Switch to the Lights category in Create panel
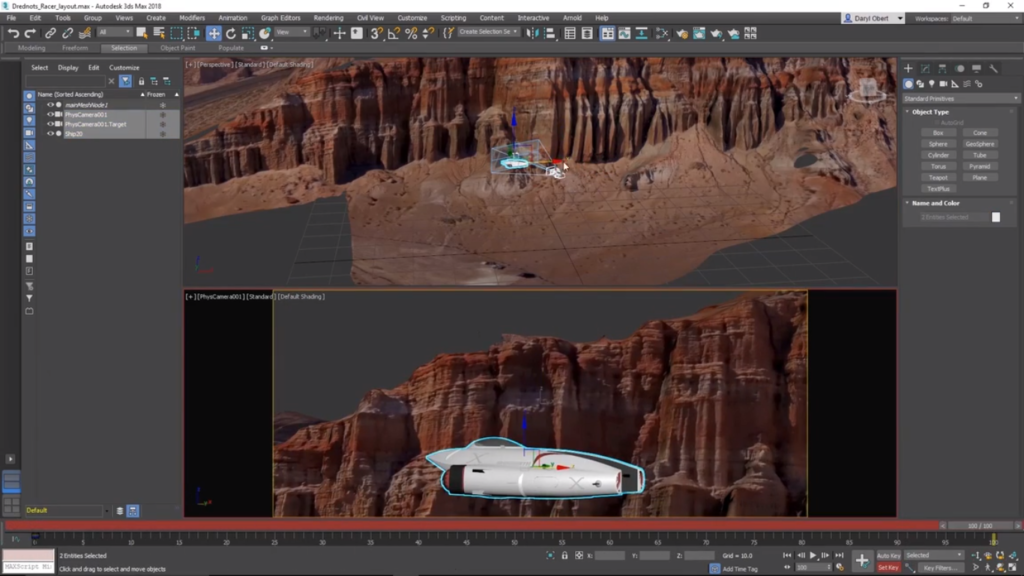The height and width of the screenshot is (576, 1024). (932, 84)
